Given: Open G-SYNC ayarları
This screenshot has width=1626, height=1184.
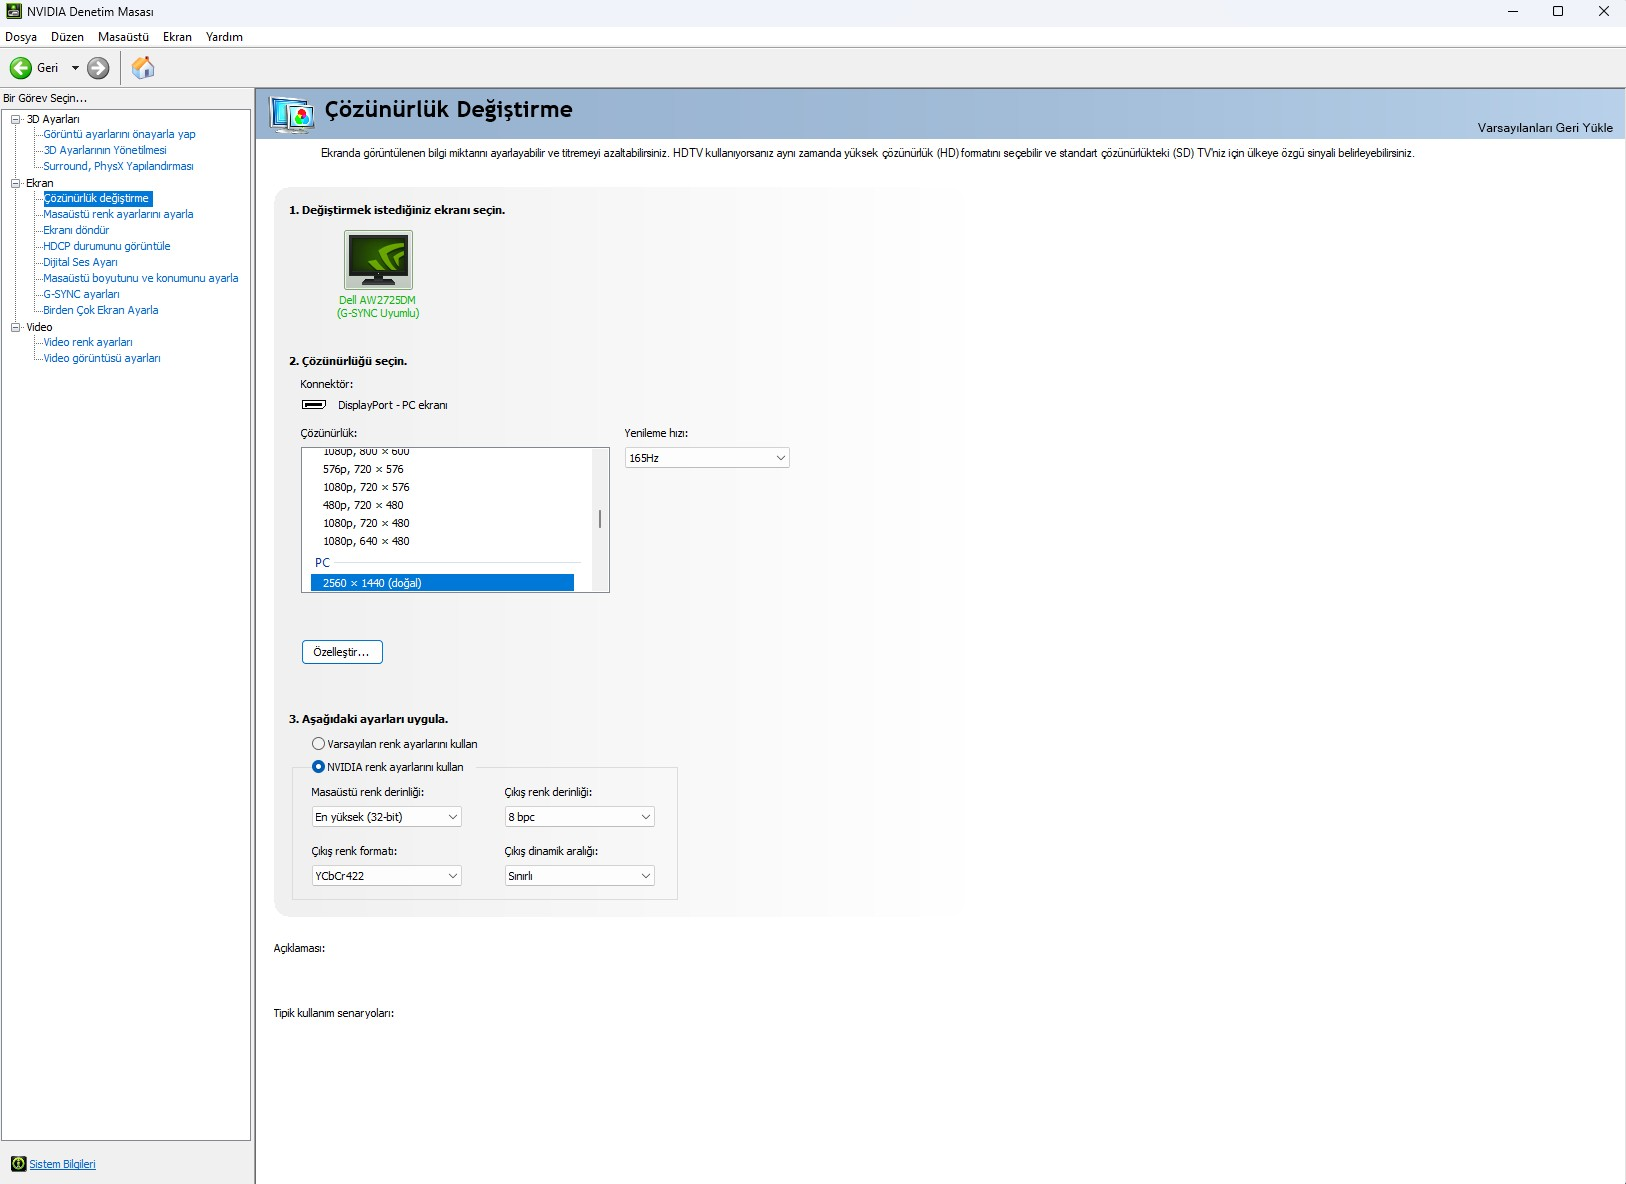Looking at the screenshot, I should (x=81, y=294).
